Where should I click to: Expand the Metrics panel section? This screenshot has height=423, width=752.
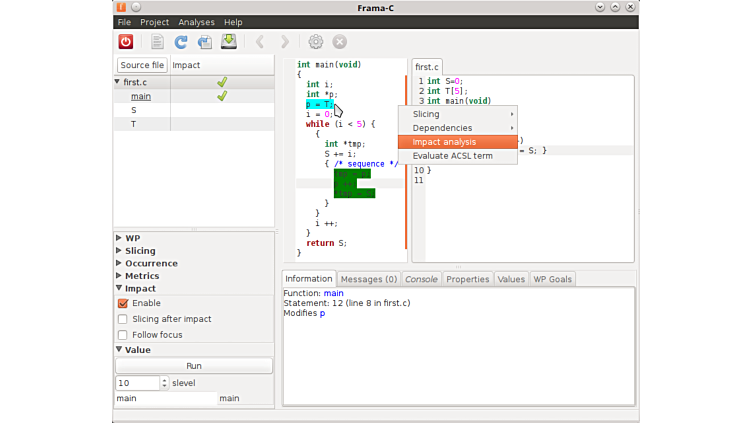[119, 276]
